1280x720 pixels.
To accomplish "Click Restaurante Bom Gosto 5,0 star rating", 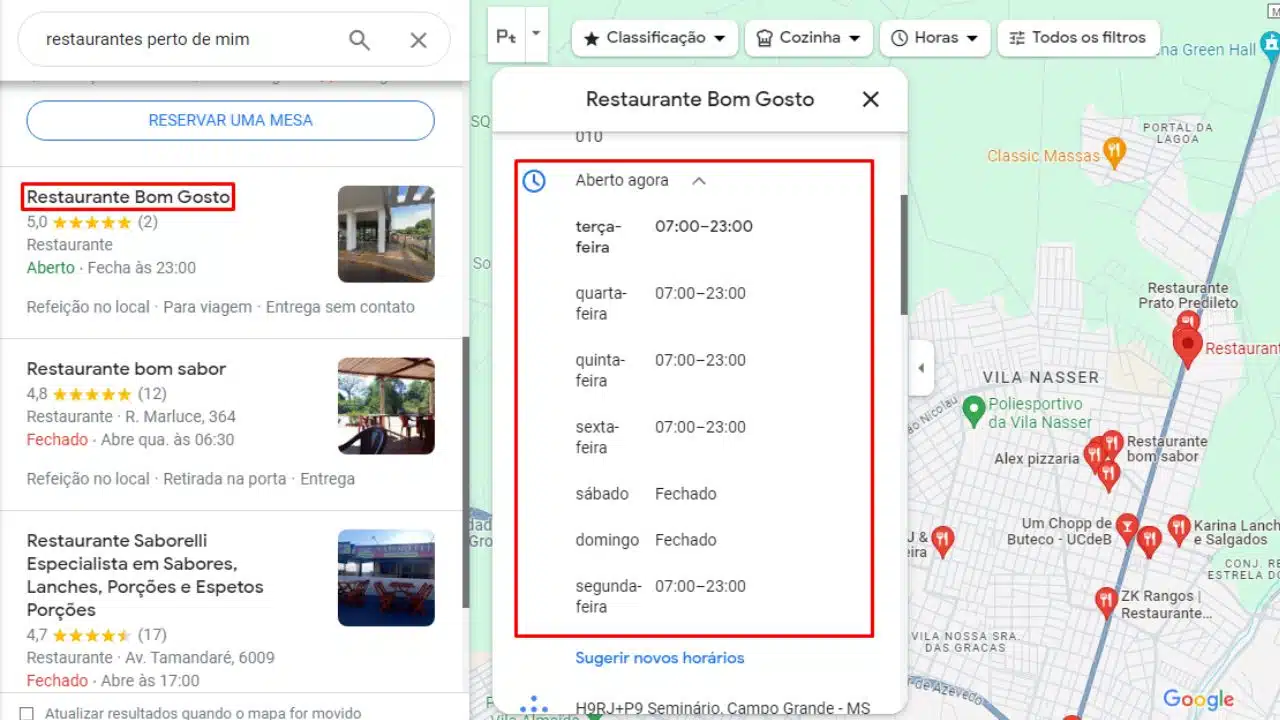I will tap(92, 222).
